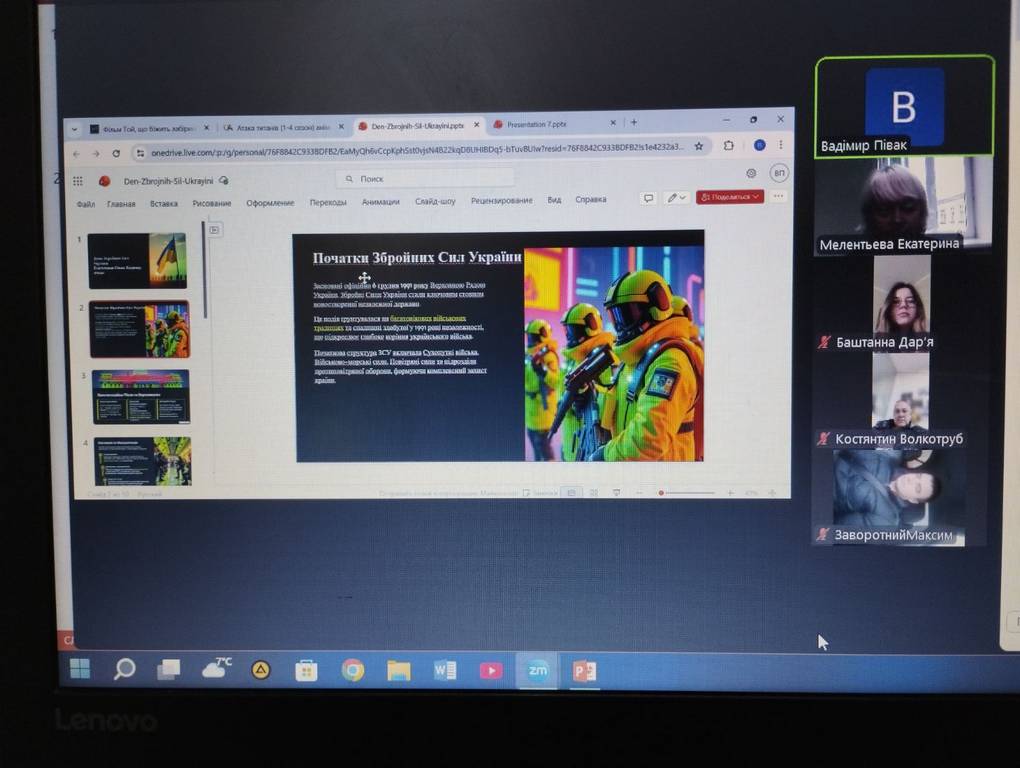This screenshot has height=768, width=1020.
Task: Bookmark this page with the star icon
Action: 699,147
